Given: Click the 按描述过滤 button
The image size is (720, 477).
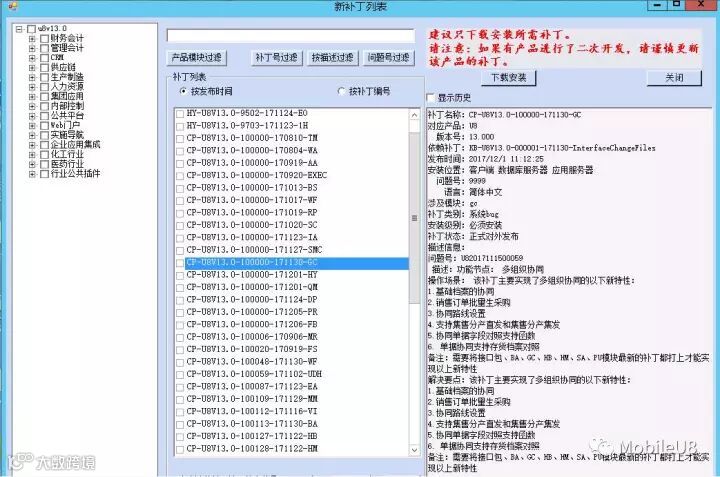Looking at the screenshot, I should tap(332, 57).
